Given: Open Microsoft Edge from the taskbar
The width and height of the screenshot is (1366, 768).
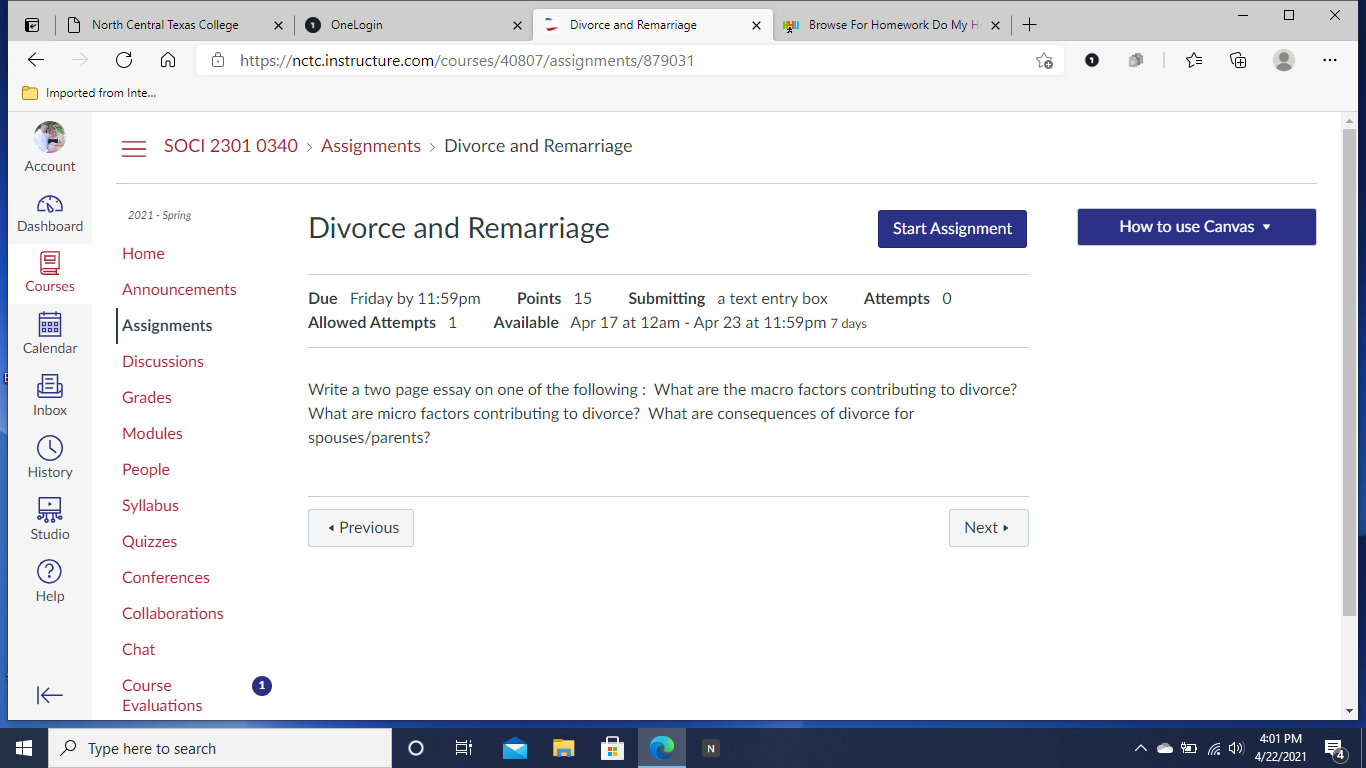Looking at the screenshot, I should [x=661, y=748].
